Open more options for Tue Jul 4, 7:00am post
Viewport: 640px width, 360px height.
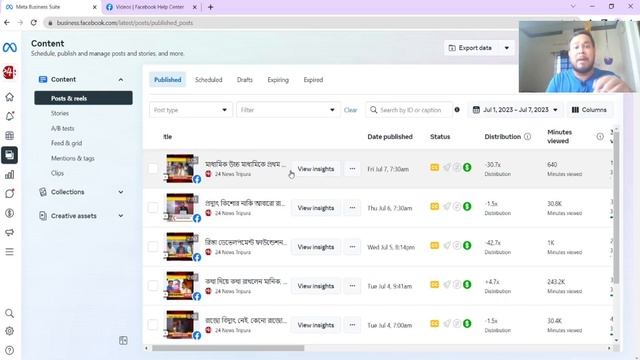352,325
